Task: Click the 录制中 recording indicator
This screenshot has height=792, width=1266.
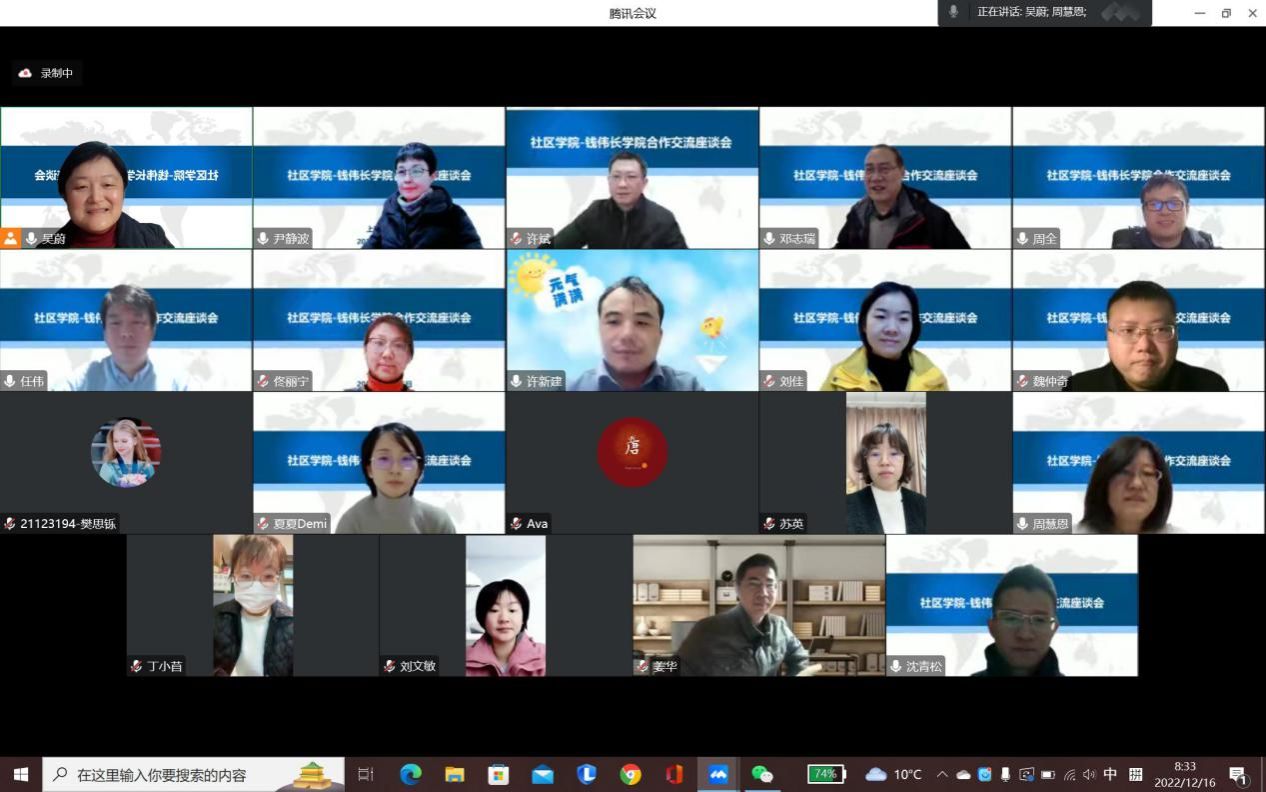Action: pos(46,73)
